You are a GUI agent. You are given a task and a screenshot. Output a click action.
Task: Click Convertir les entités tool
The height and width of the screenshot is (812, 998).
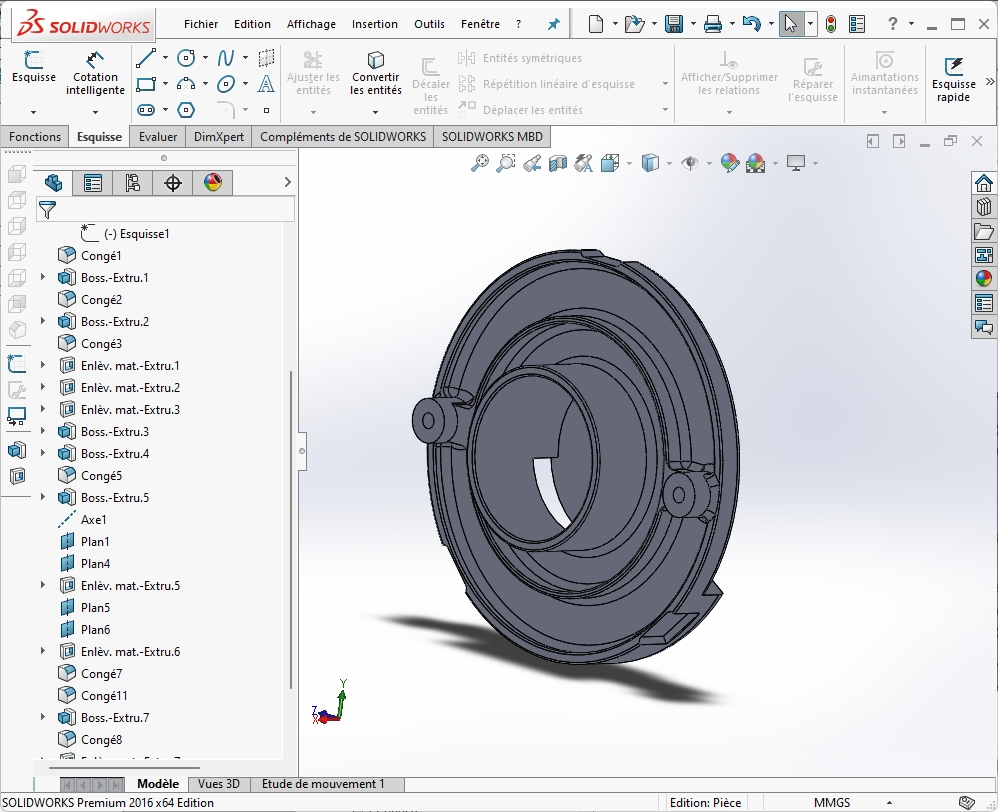click(375, 73)
